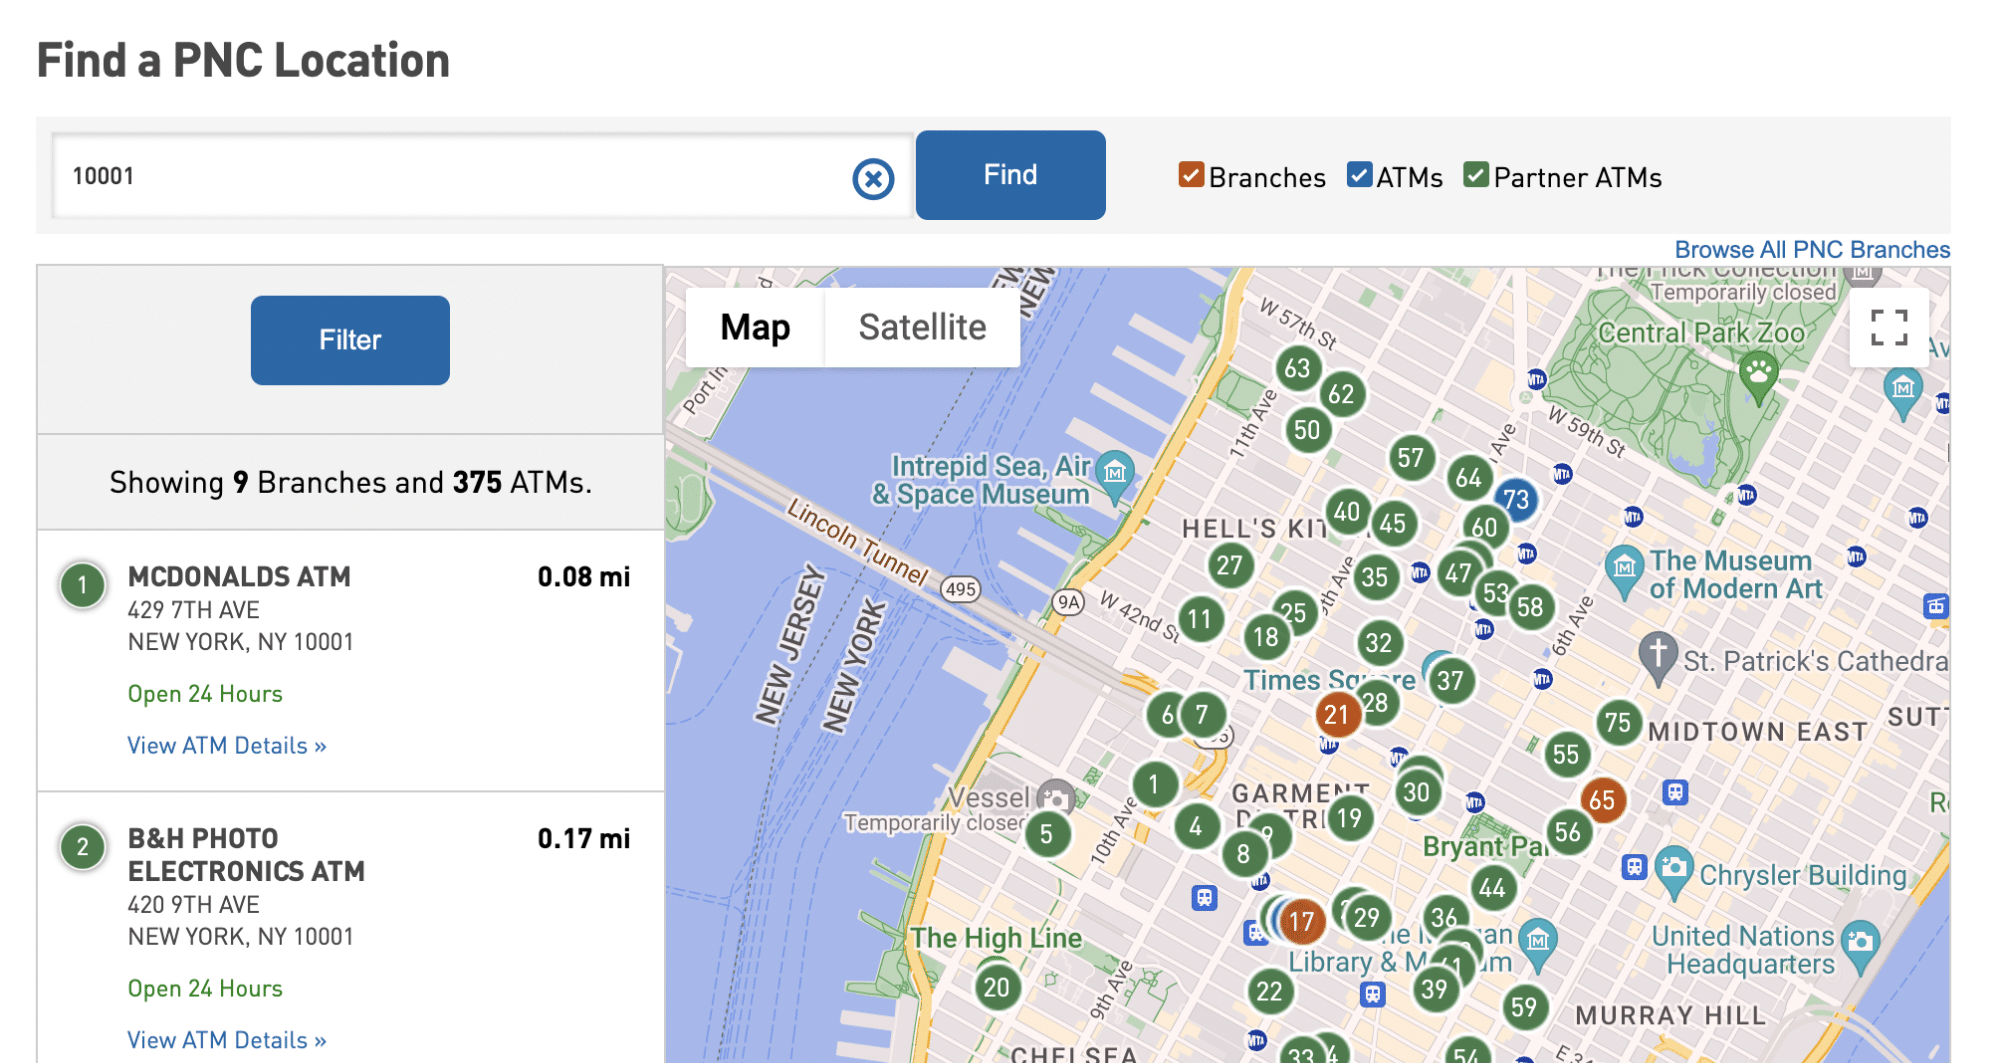Select the Map view tab
Viewport: 1999px width, 1064px height.
pyautogui.click(x=754, y=327)
